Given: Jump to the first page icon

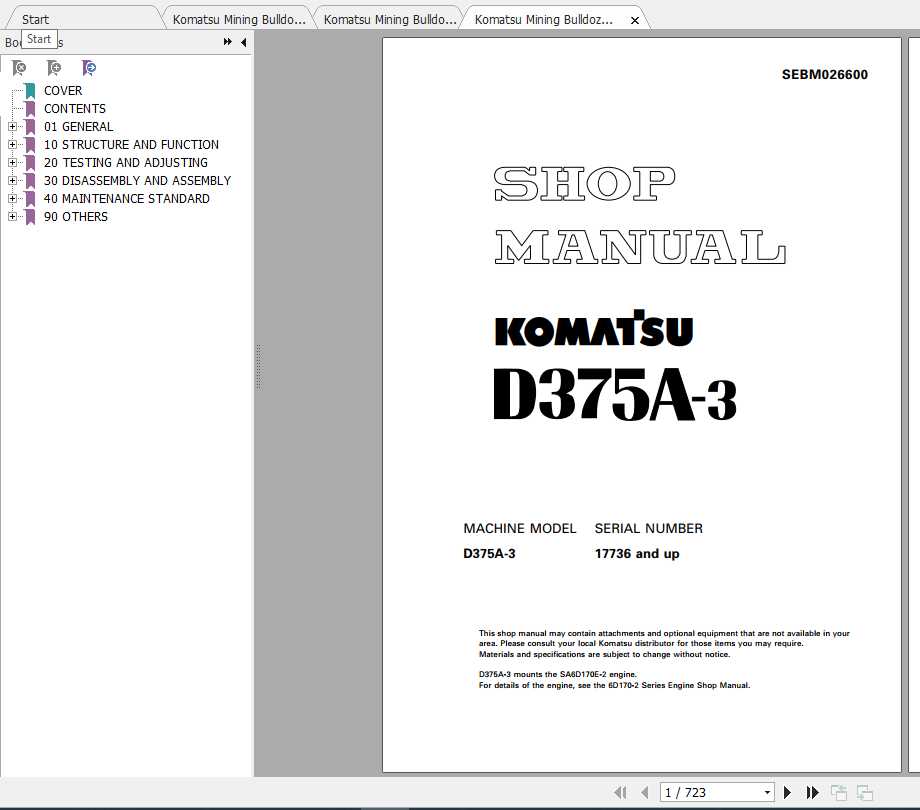Looking at the screenshot, I should point(620,792).
